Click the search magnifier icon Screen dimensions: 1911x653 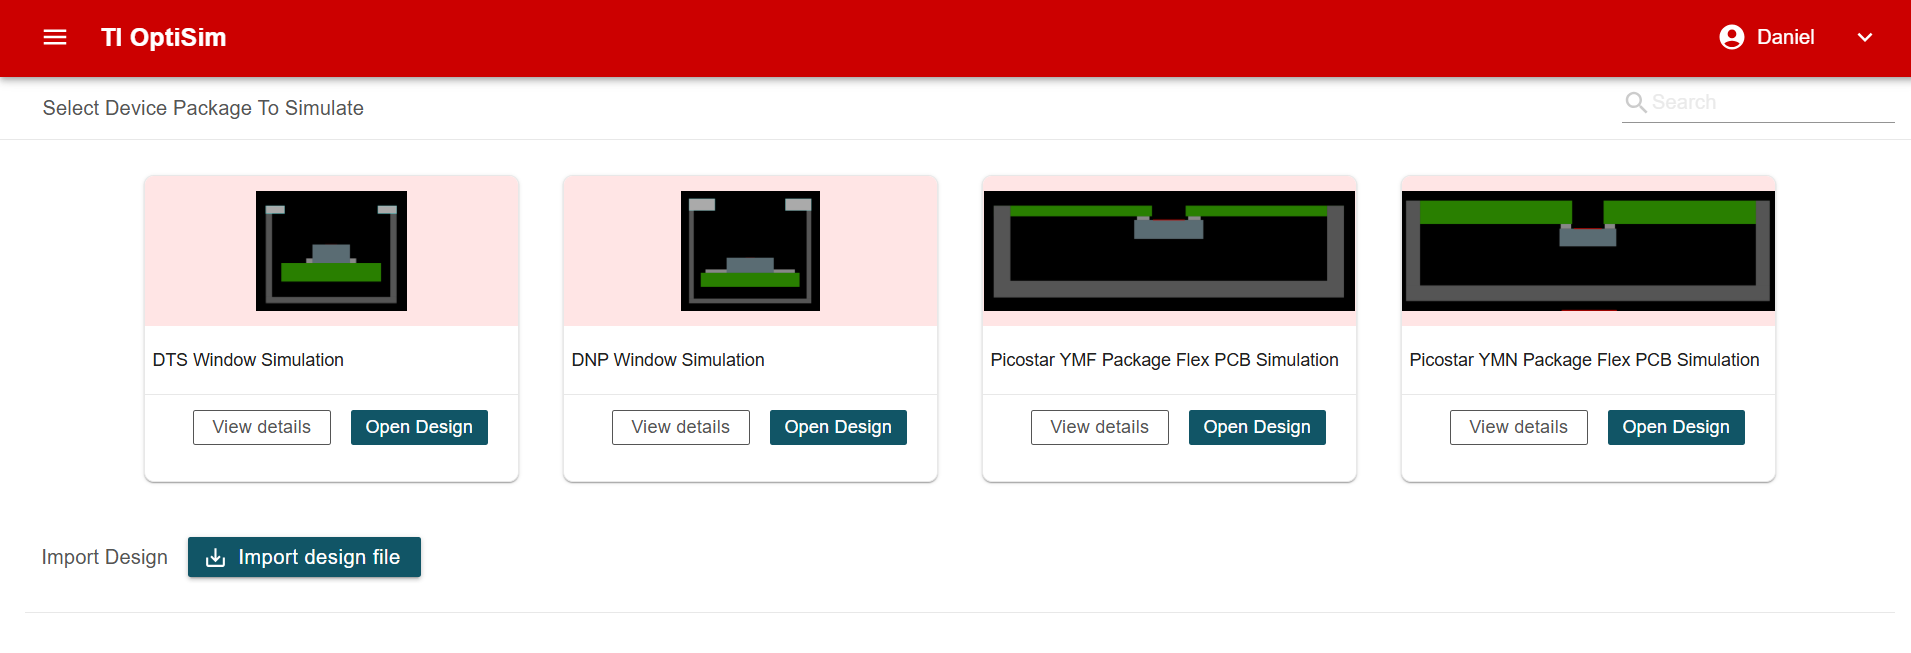point(1635,102)
